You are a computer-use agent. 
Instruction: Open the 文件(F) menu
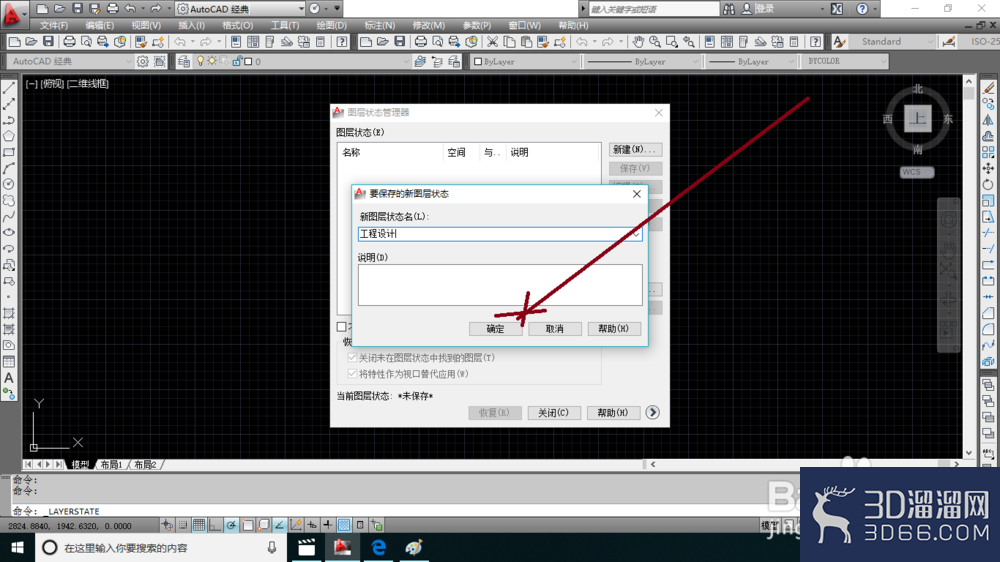[54, 26]
